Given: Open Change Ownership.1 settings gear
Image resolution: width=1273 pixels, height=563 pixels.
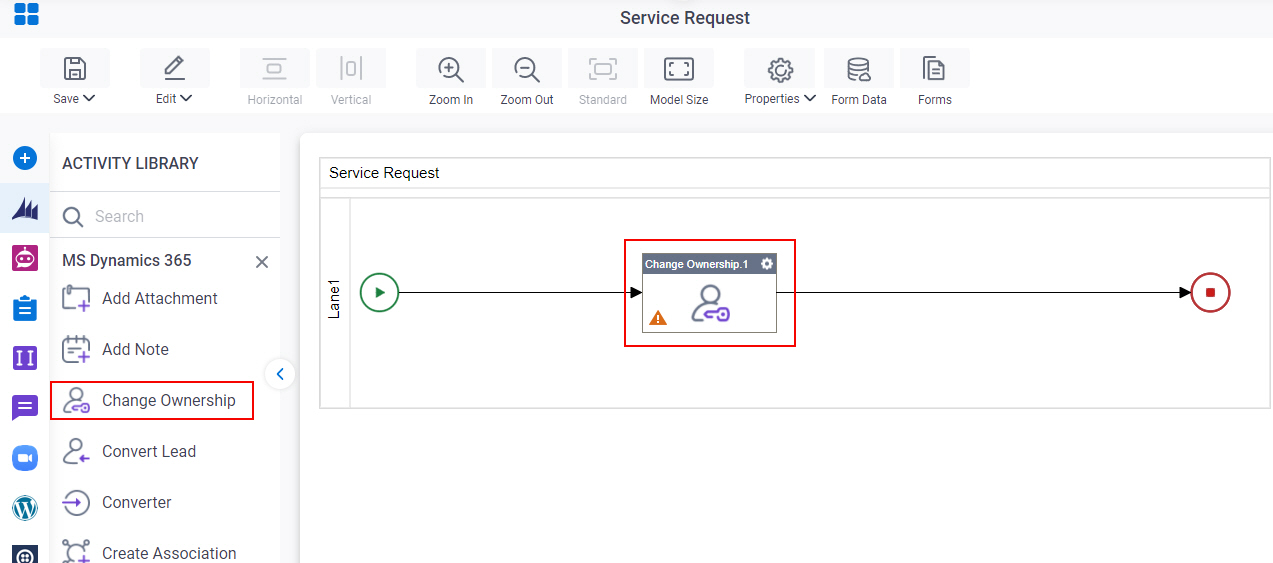Looking at the screenshot, I should click(x=767, y=264).
